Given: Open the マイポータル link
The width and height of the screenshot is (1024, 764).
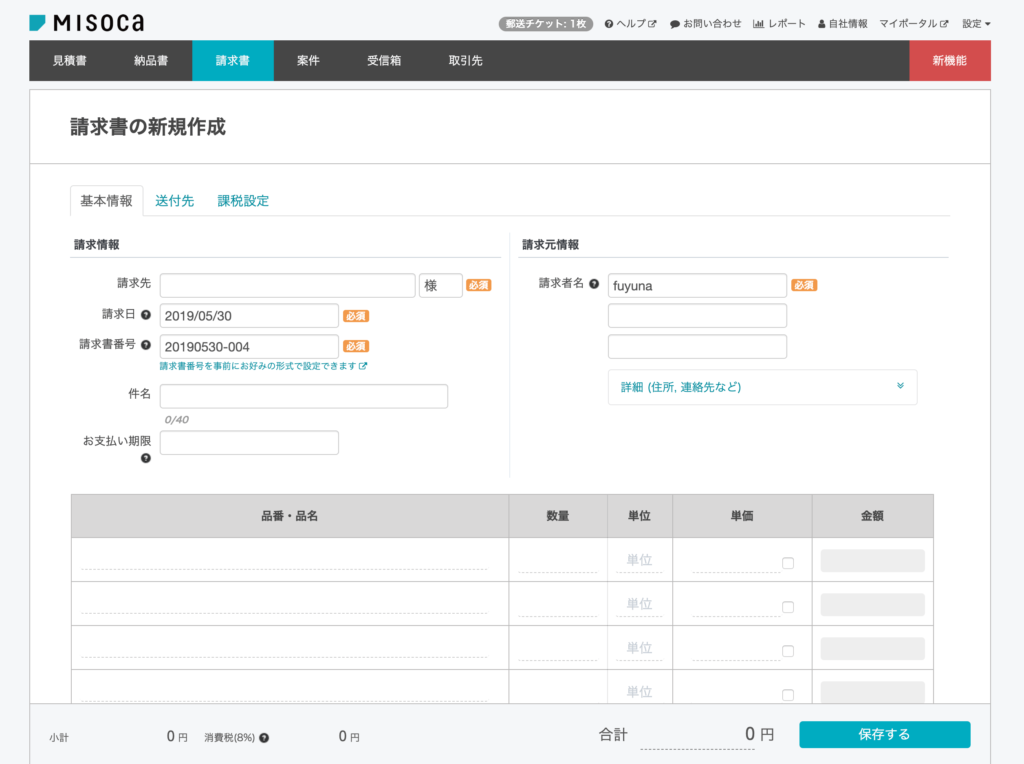Looking at the screenshot, I should point(914,24).
